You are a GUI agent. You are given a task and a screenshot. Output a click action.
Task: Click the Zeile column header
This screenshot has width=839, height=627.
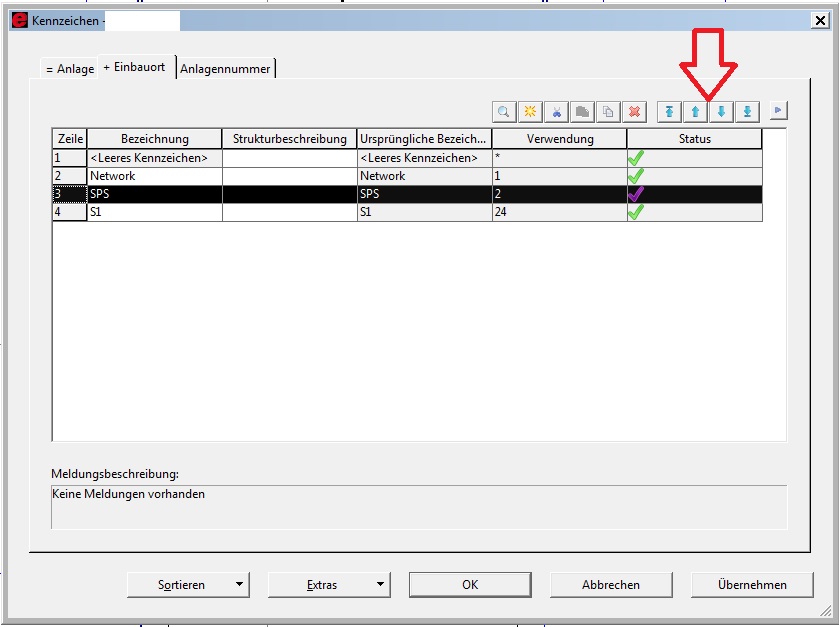coord(70,139)
